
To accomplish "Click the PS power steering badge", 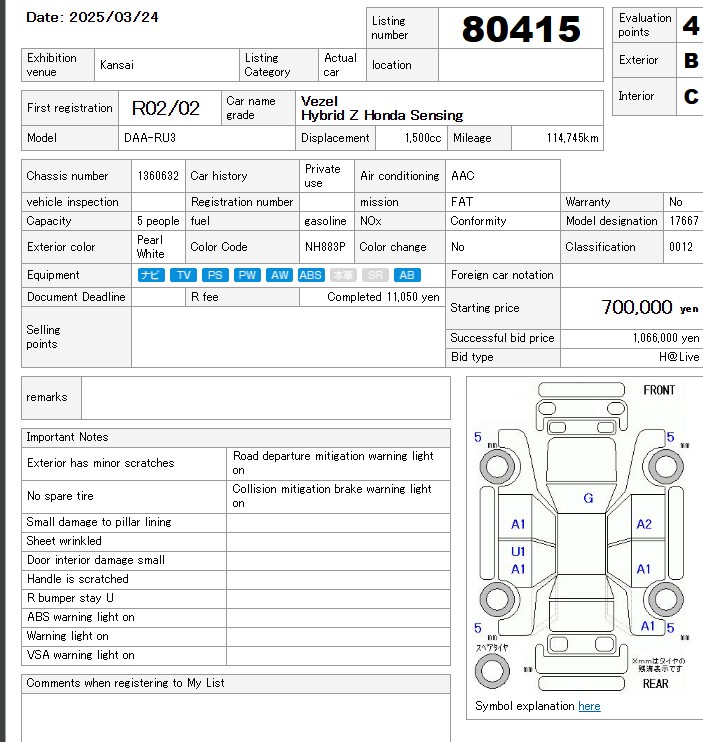I will pyautogui.click(x=215, y=275).
